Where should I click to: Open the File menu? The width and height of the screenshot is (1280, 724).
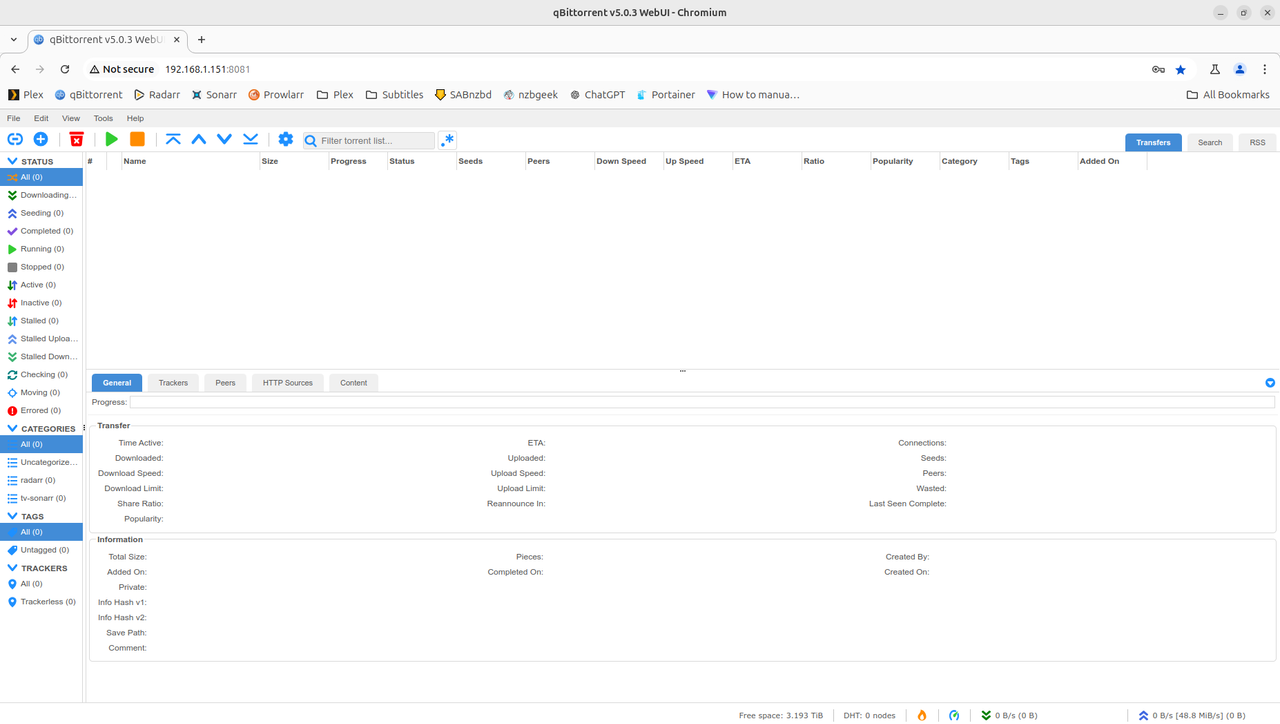click(14, 118)
